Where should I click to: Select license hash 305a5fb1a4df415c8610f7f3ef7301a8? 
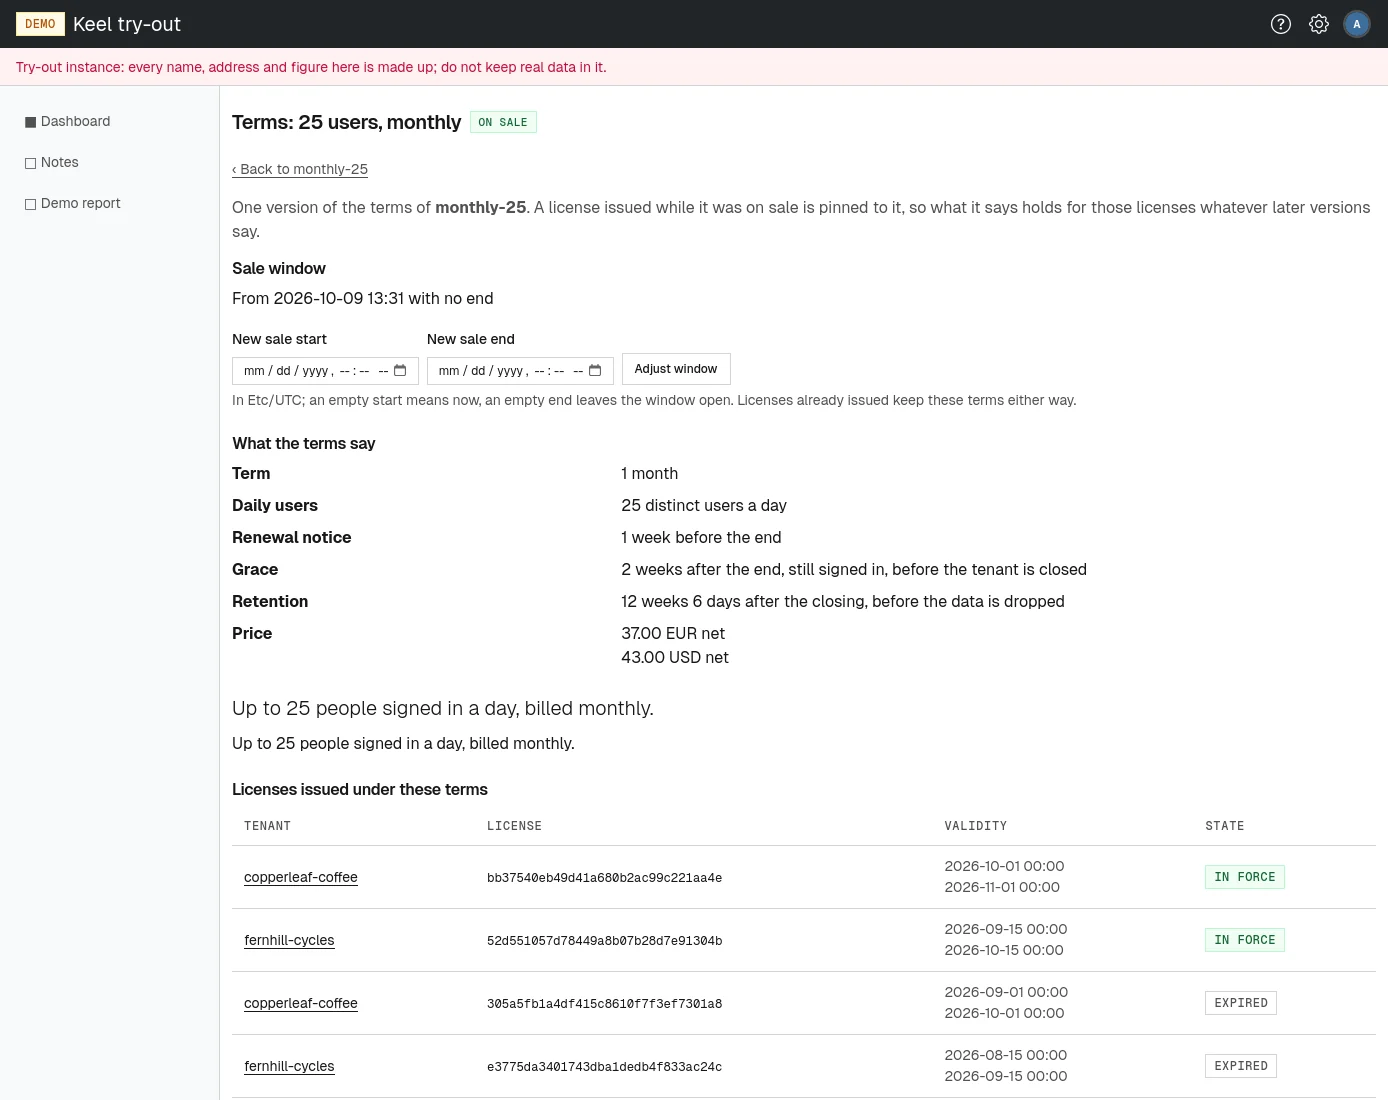tap(604, 1004)
